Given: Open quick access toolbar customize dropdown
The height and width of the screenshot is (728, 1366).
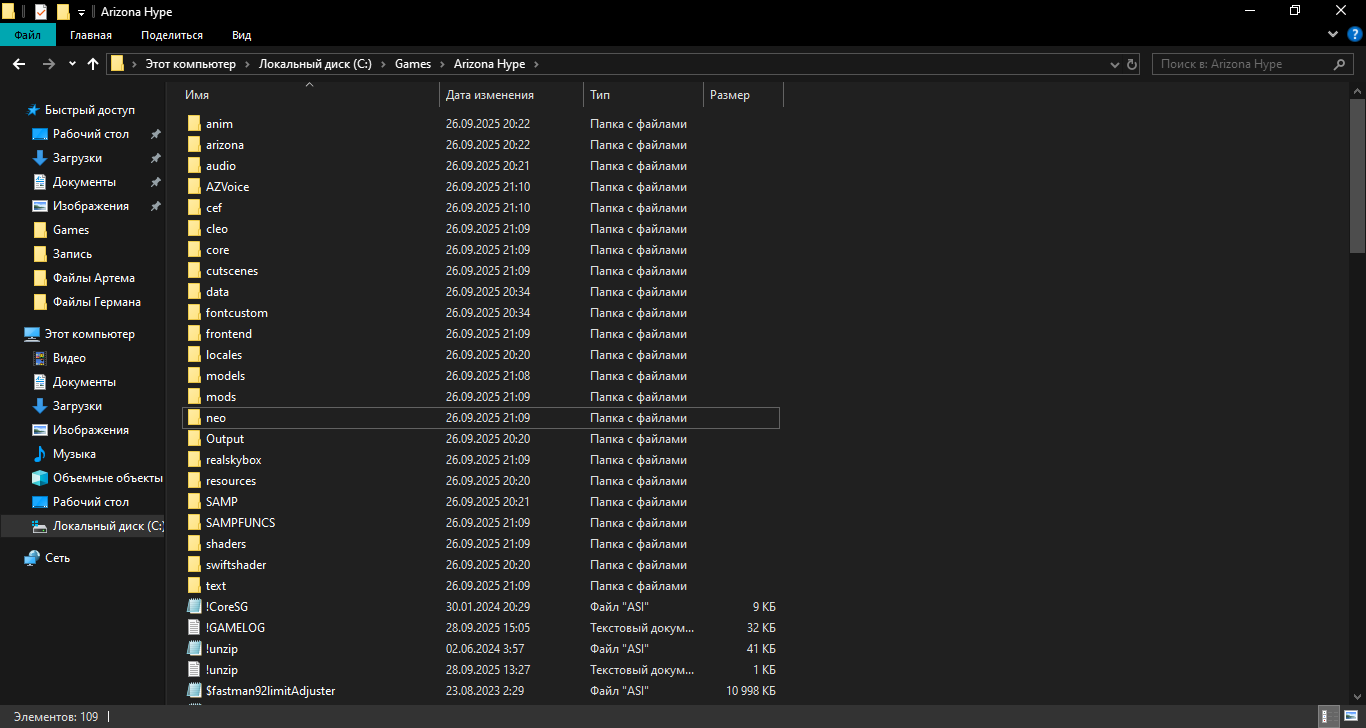Looking at the screenshot, I should (81, 13).
